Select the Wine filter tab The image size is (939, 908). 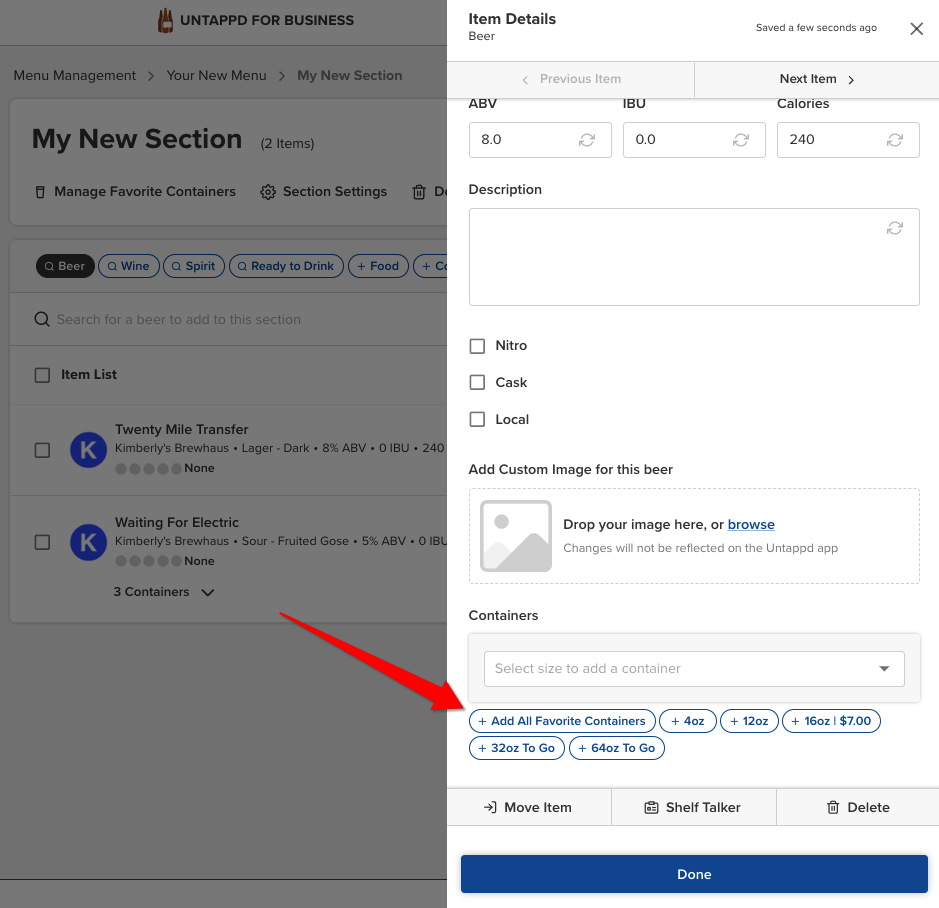(x=129, y=266)
